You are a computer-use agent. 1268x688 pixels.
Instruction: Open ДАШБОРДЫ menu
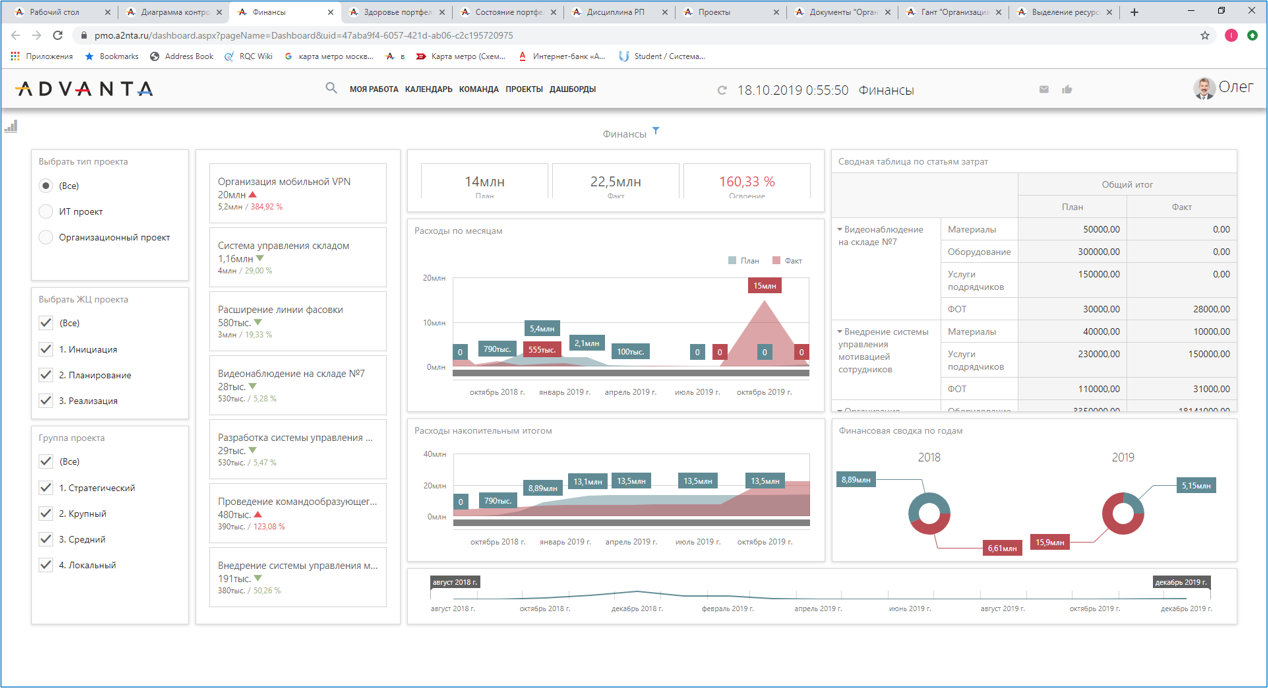573,89
